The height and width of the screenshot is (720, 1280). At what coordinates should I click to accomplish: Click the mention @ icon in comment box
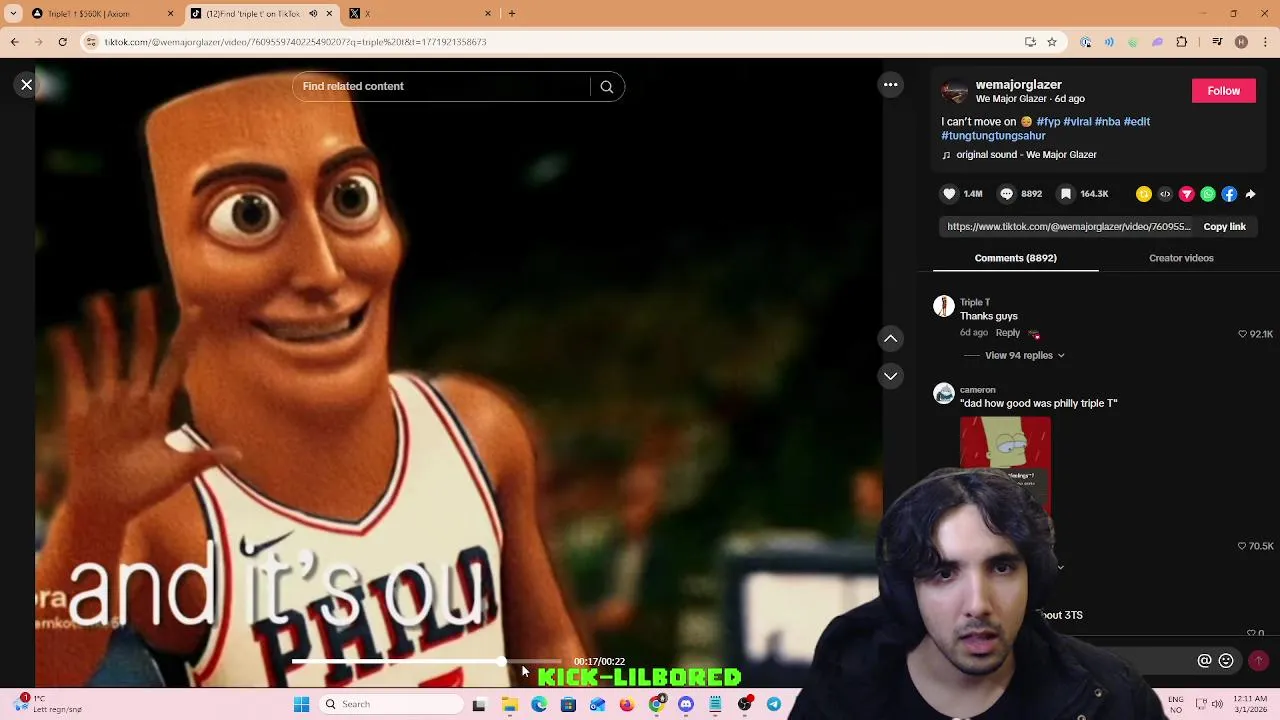pyautogui.click(x=1204, y=661)
